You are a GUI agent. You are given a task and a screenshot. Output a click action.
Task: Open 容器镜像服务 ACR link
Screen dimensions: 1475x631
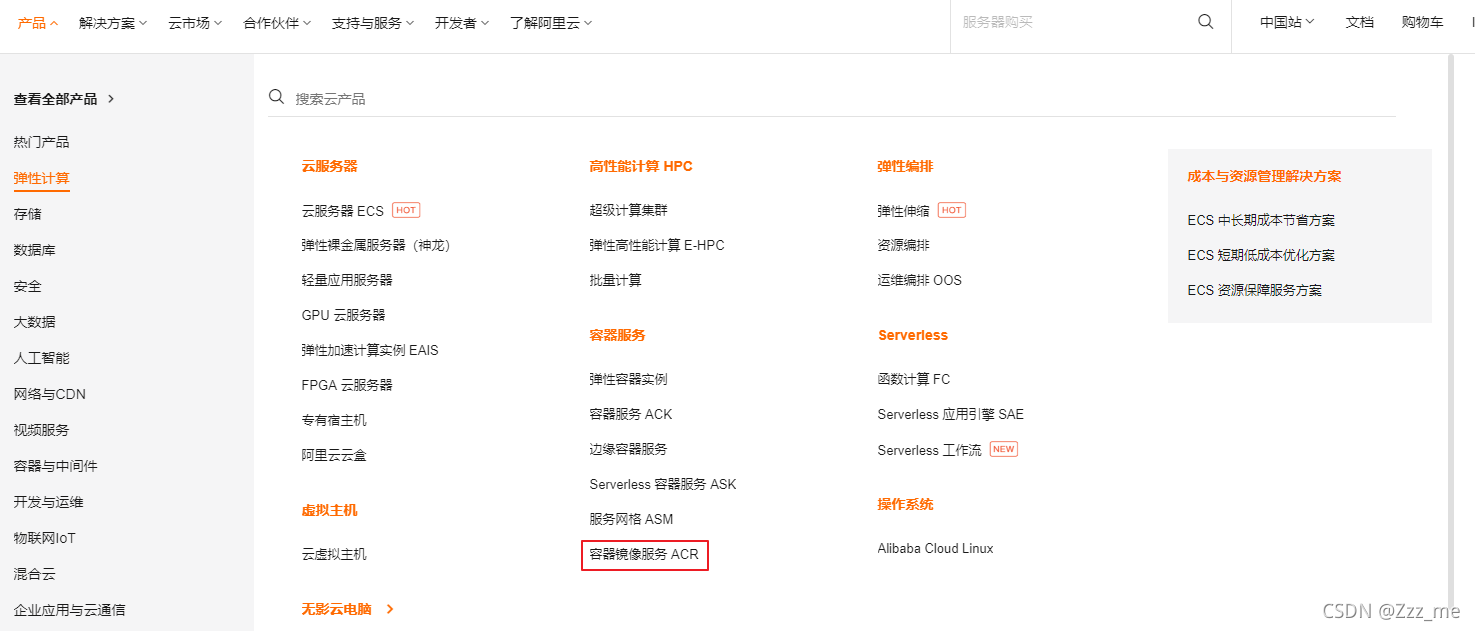point(644,554)
